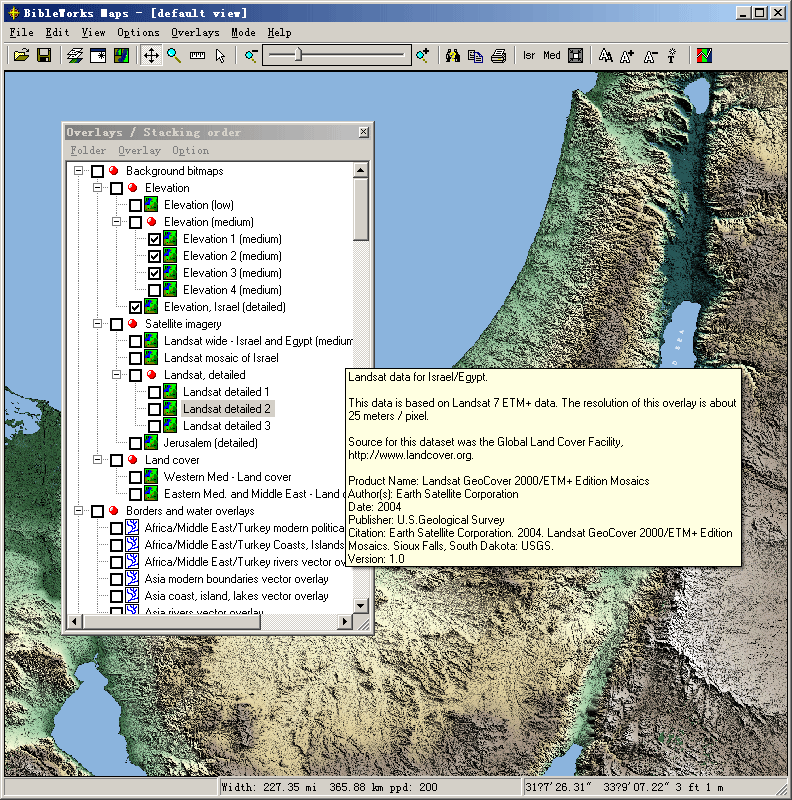The height and width of the screenshot is (800, 792).
Task: Increase label font size A+ icon
Action: pyautogui.click(x=627, y=55)
